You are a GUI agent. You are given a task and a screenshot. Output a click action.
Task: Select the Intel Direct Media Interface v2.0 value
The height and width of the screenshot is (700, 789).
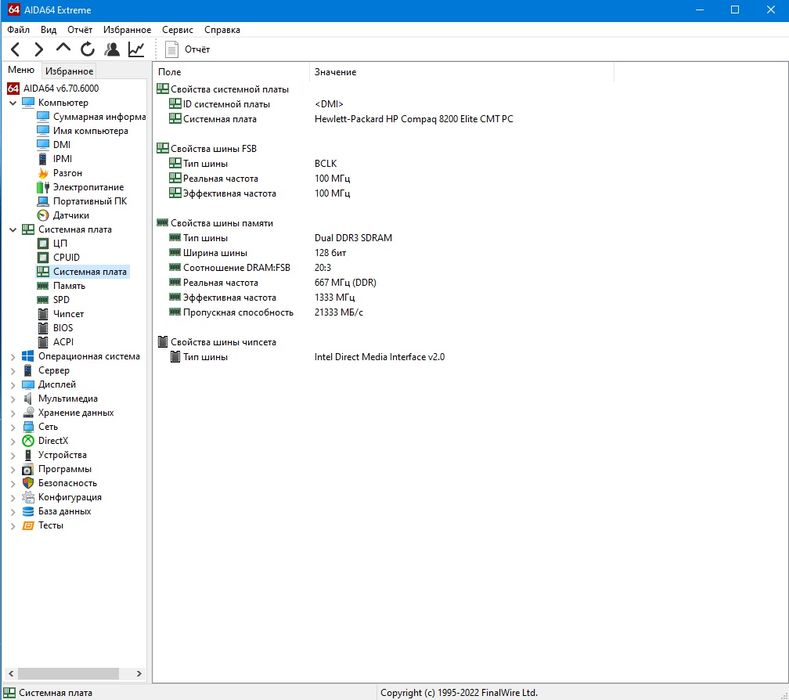click(x=379, y=357)
